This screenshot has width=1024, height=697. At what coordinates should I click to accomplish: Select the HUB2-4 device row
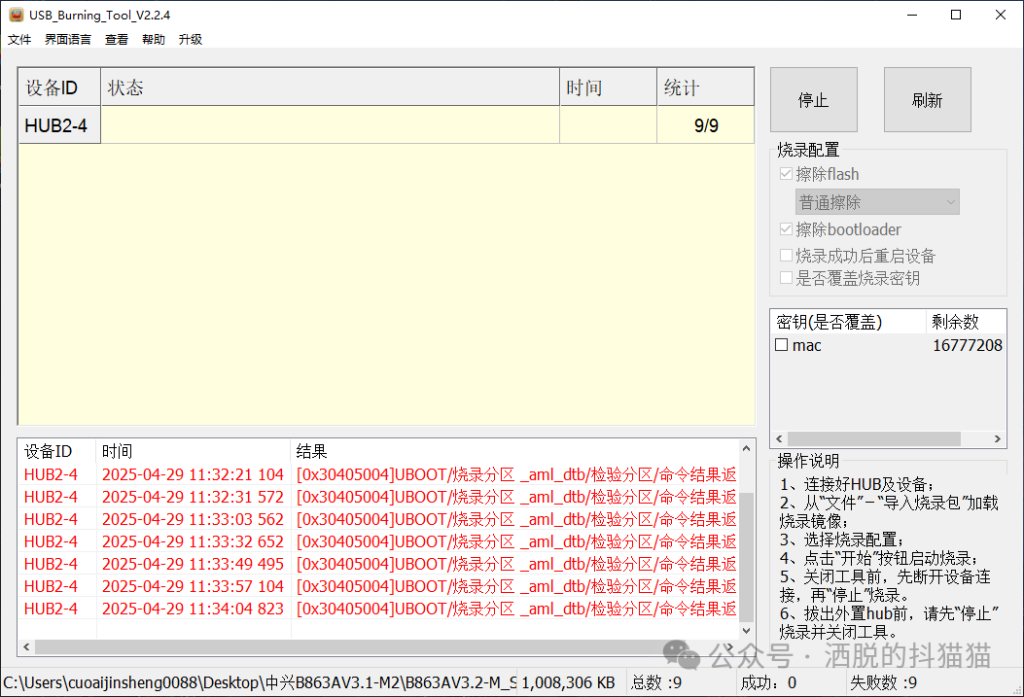(x=59, y=126)
